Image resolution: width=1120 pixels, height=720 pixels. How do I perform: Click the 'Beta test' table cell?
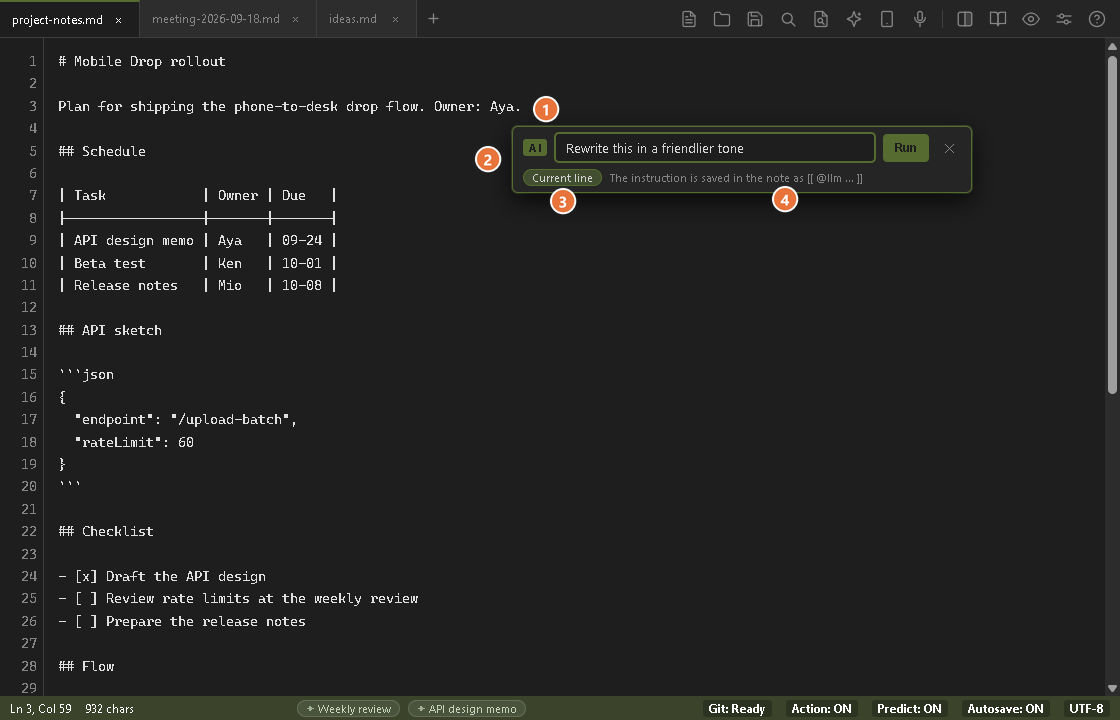109,264
